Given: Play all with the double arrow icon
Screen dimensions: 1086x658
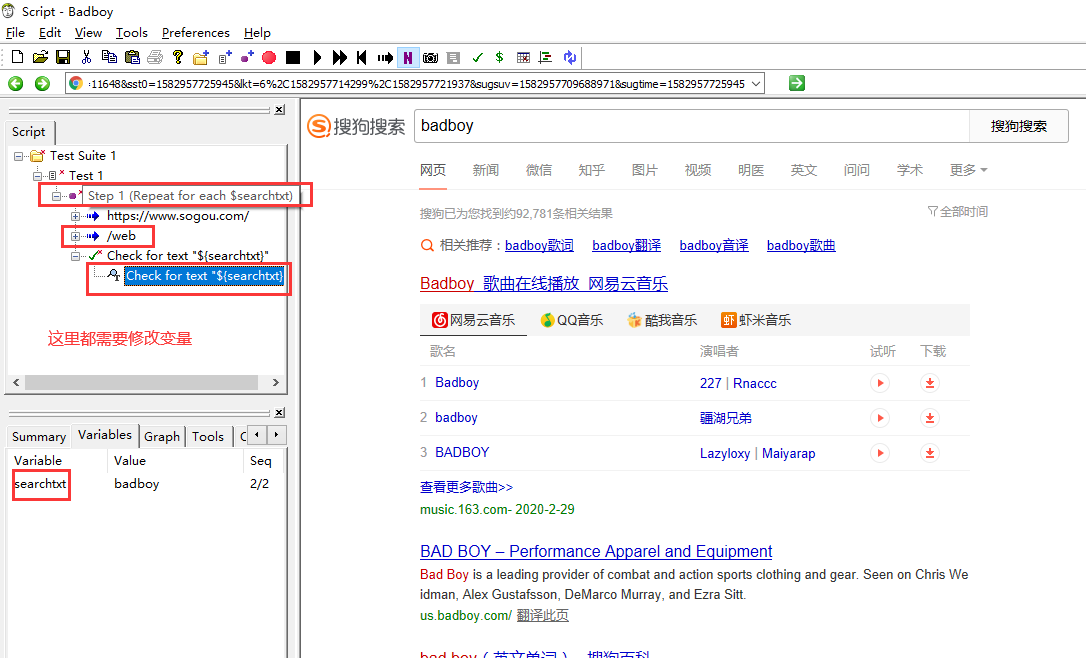Looking at the screenshot, I should click(339, 57).
